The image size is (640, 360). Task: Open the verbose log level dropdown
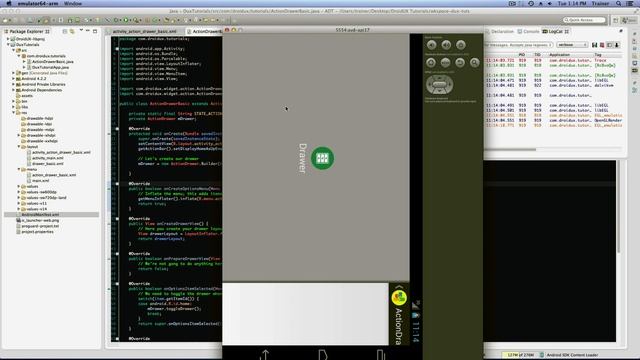572,45
